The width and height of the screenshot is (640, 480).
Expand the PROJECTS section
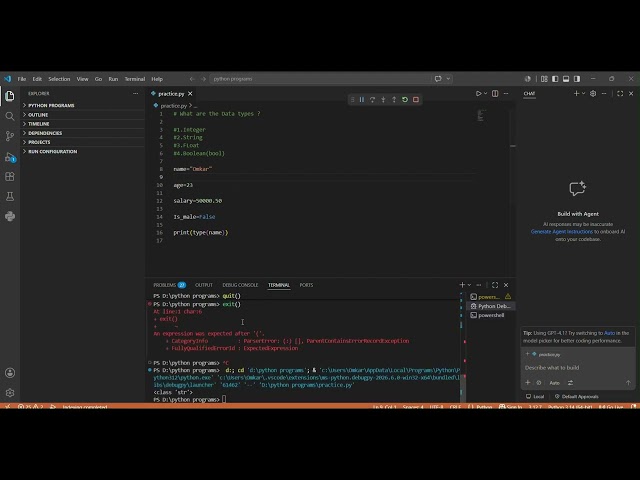pyautogui.click(x=83, y=142)
